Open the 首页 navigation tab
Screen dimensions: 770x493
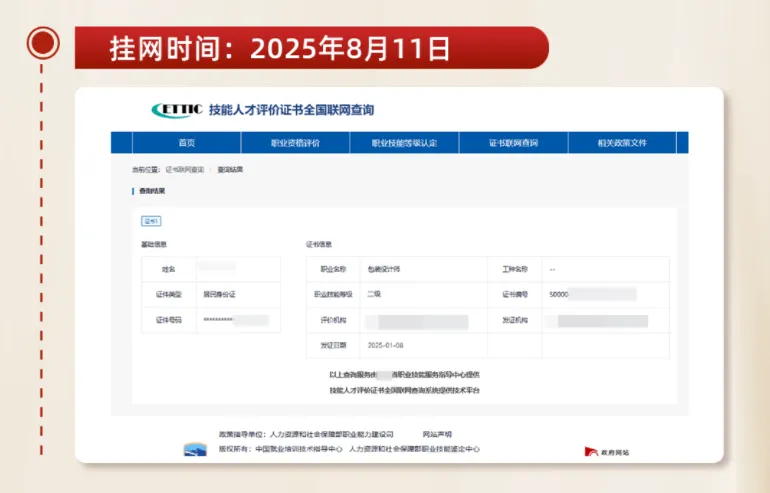(187, 143)
